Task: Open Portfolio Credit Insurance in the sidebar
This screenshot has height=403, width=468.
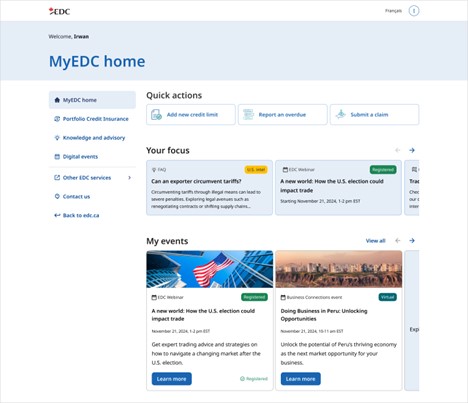Action: [92, 119]
